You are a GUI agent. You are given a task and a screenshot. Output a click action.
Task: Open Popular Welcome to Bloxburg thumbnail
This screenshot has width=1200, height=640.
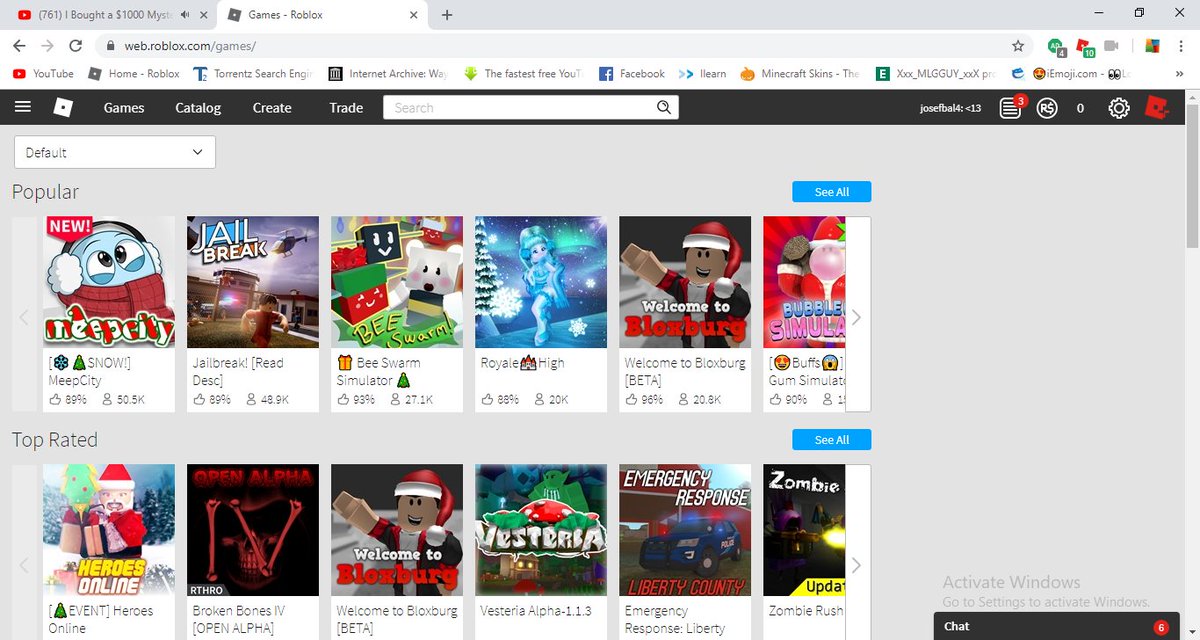pos(685,282)
